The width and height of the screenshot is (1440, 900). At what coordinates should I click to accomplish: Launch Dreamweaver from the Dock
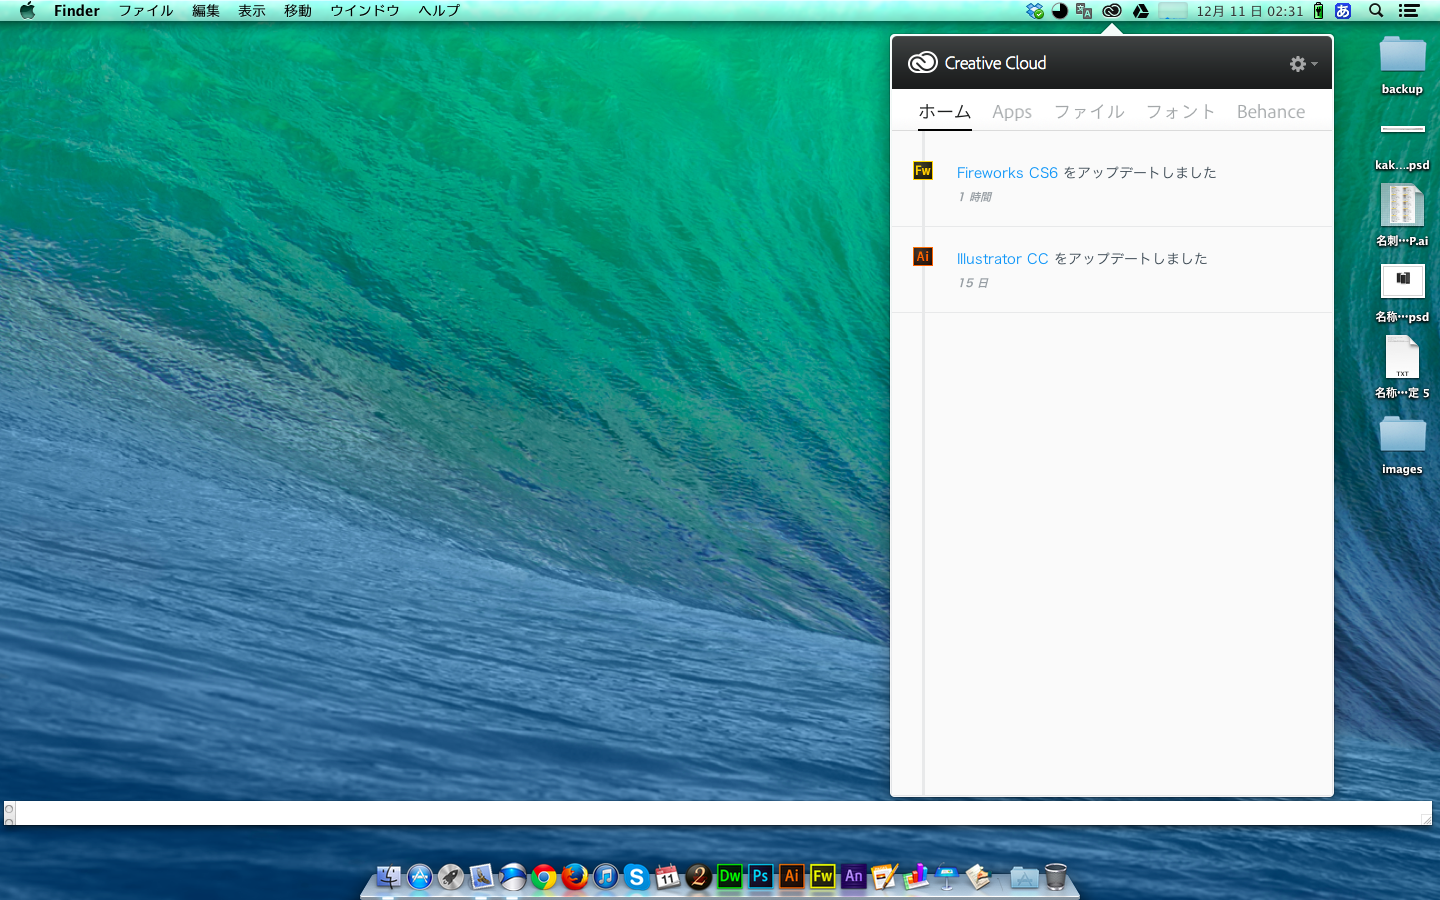pos(730,876)
